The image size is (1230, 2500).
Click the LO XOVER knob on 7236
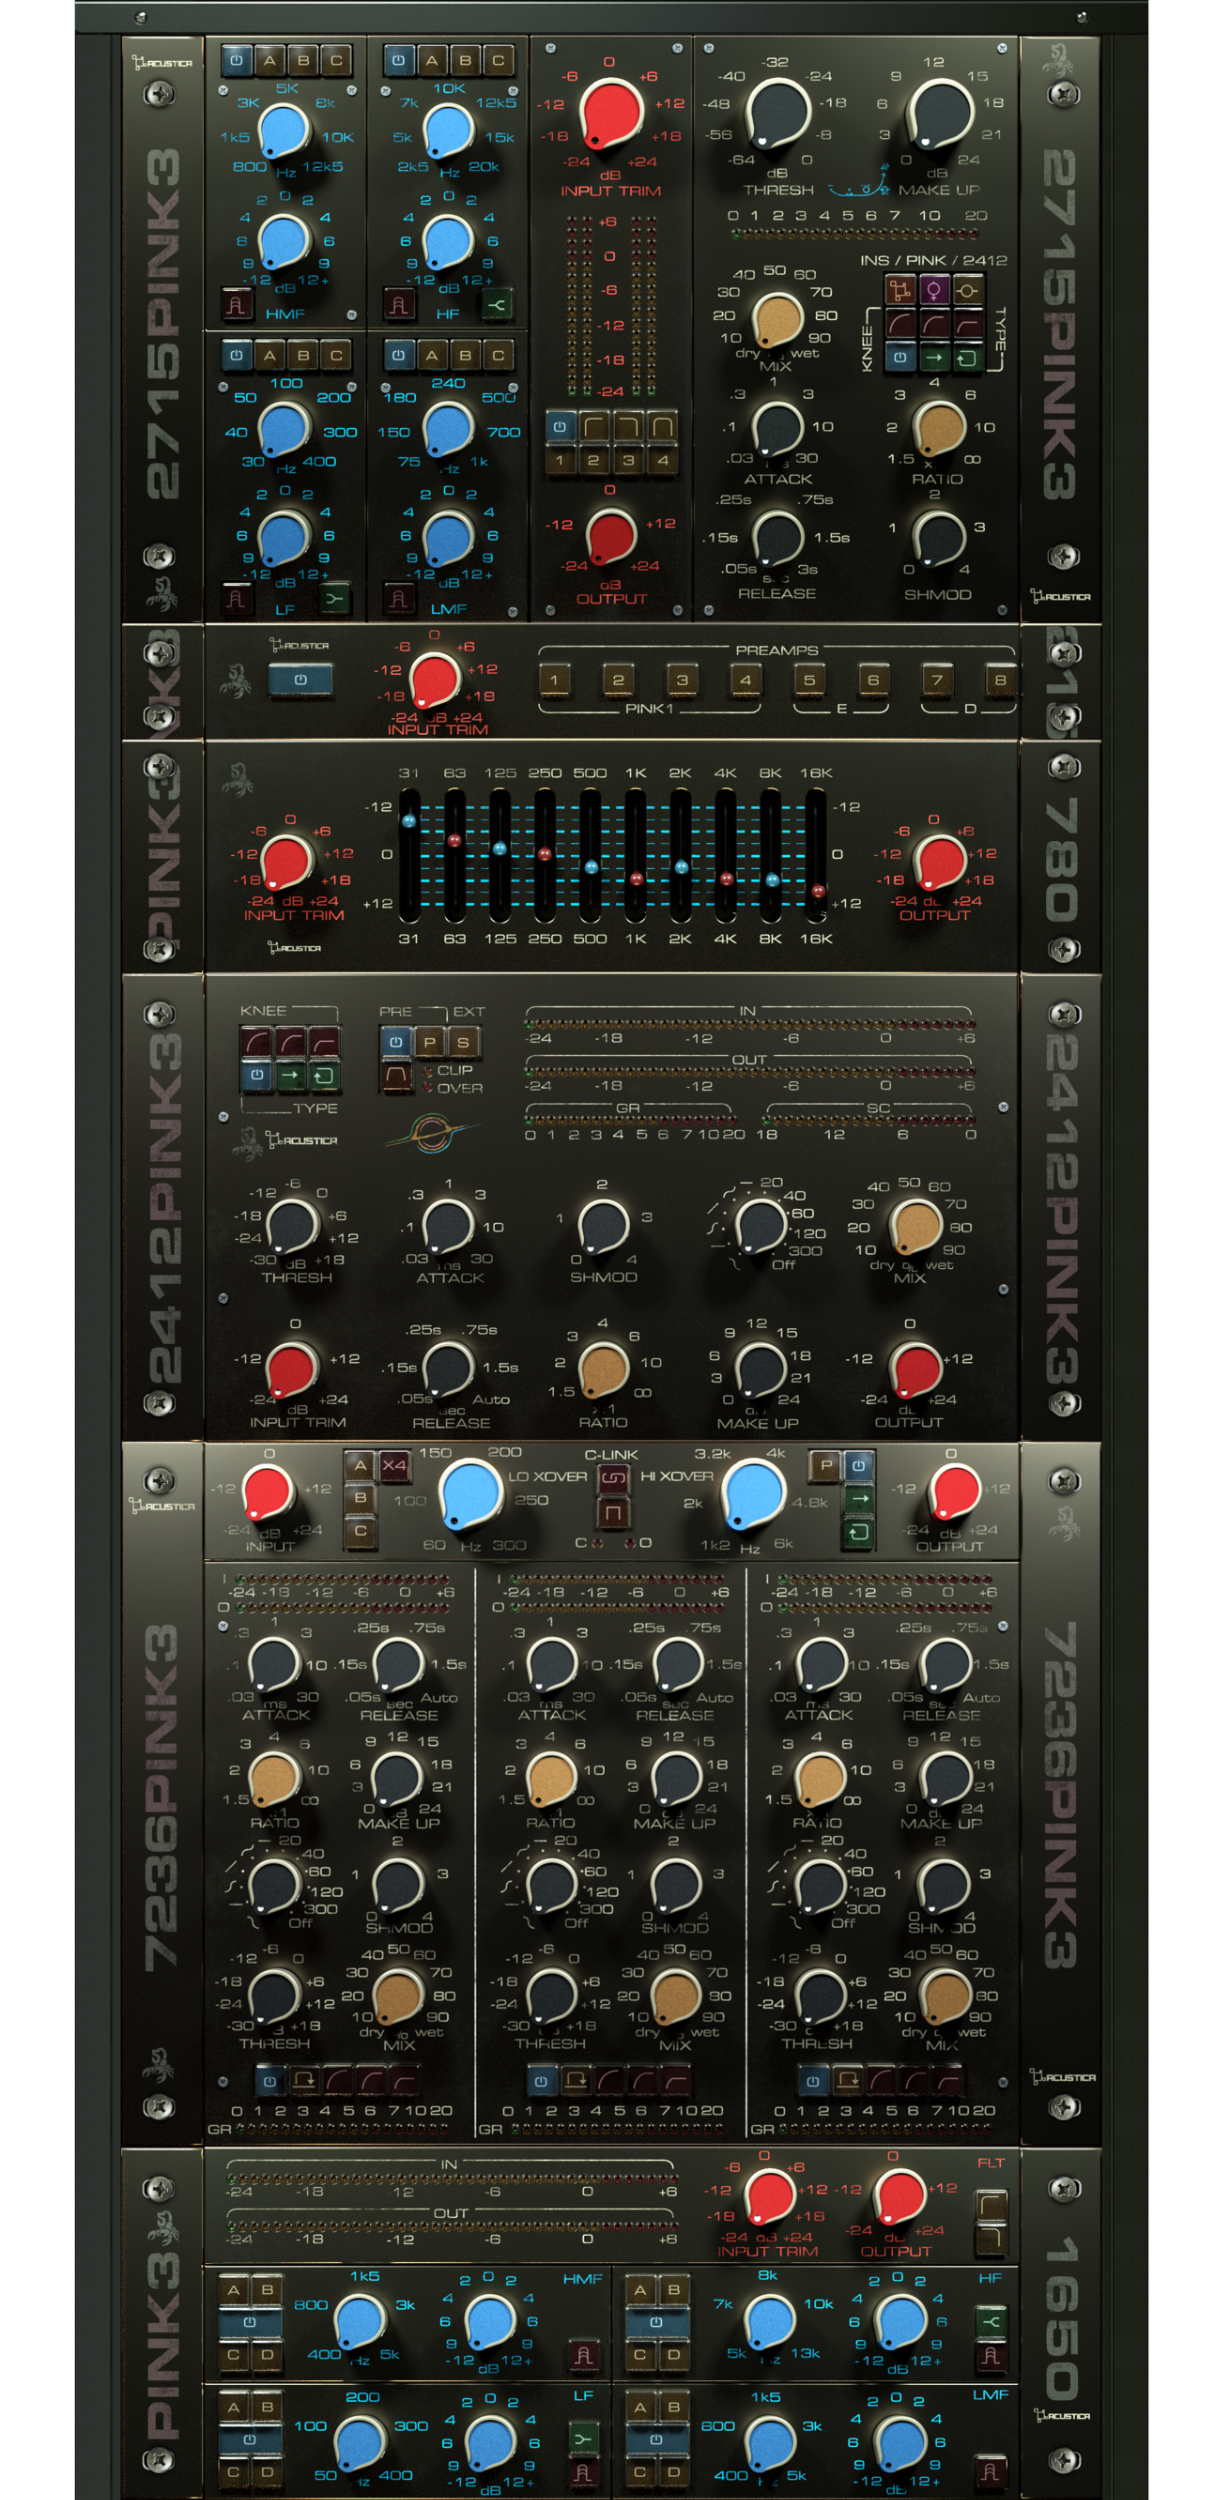click(x=470, y=1493)
